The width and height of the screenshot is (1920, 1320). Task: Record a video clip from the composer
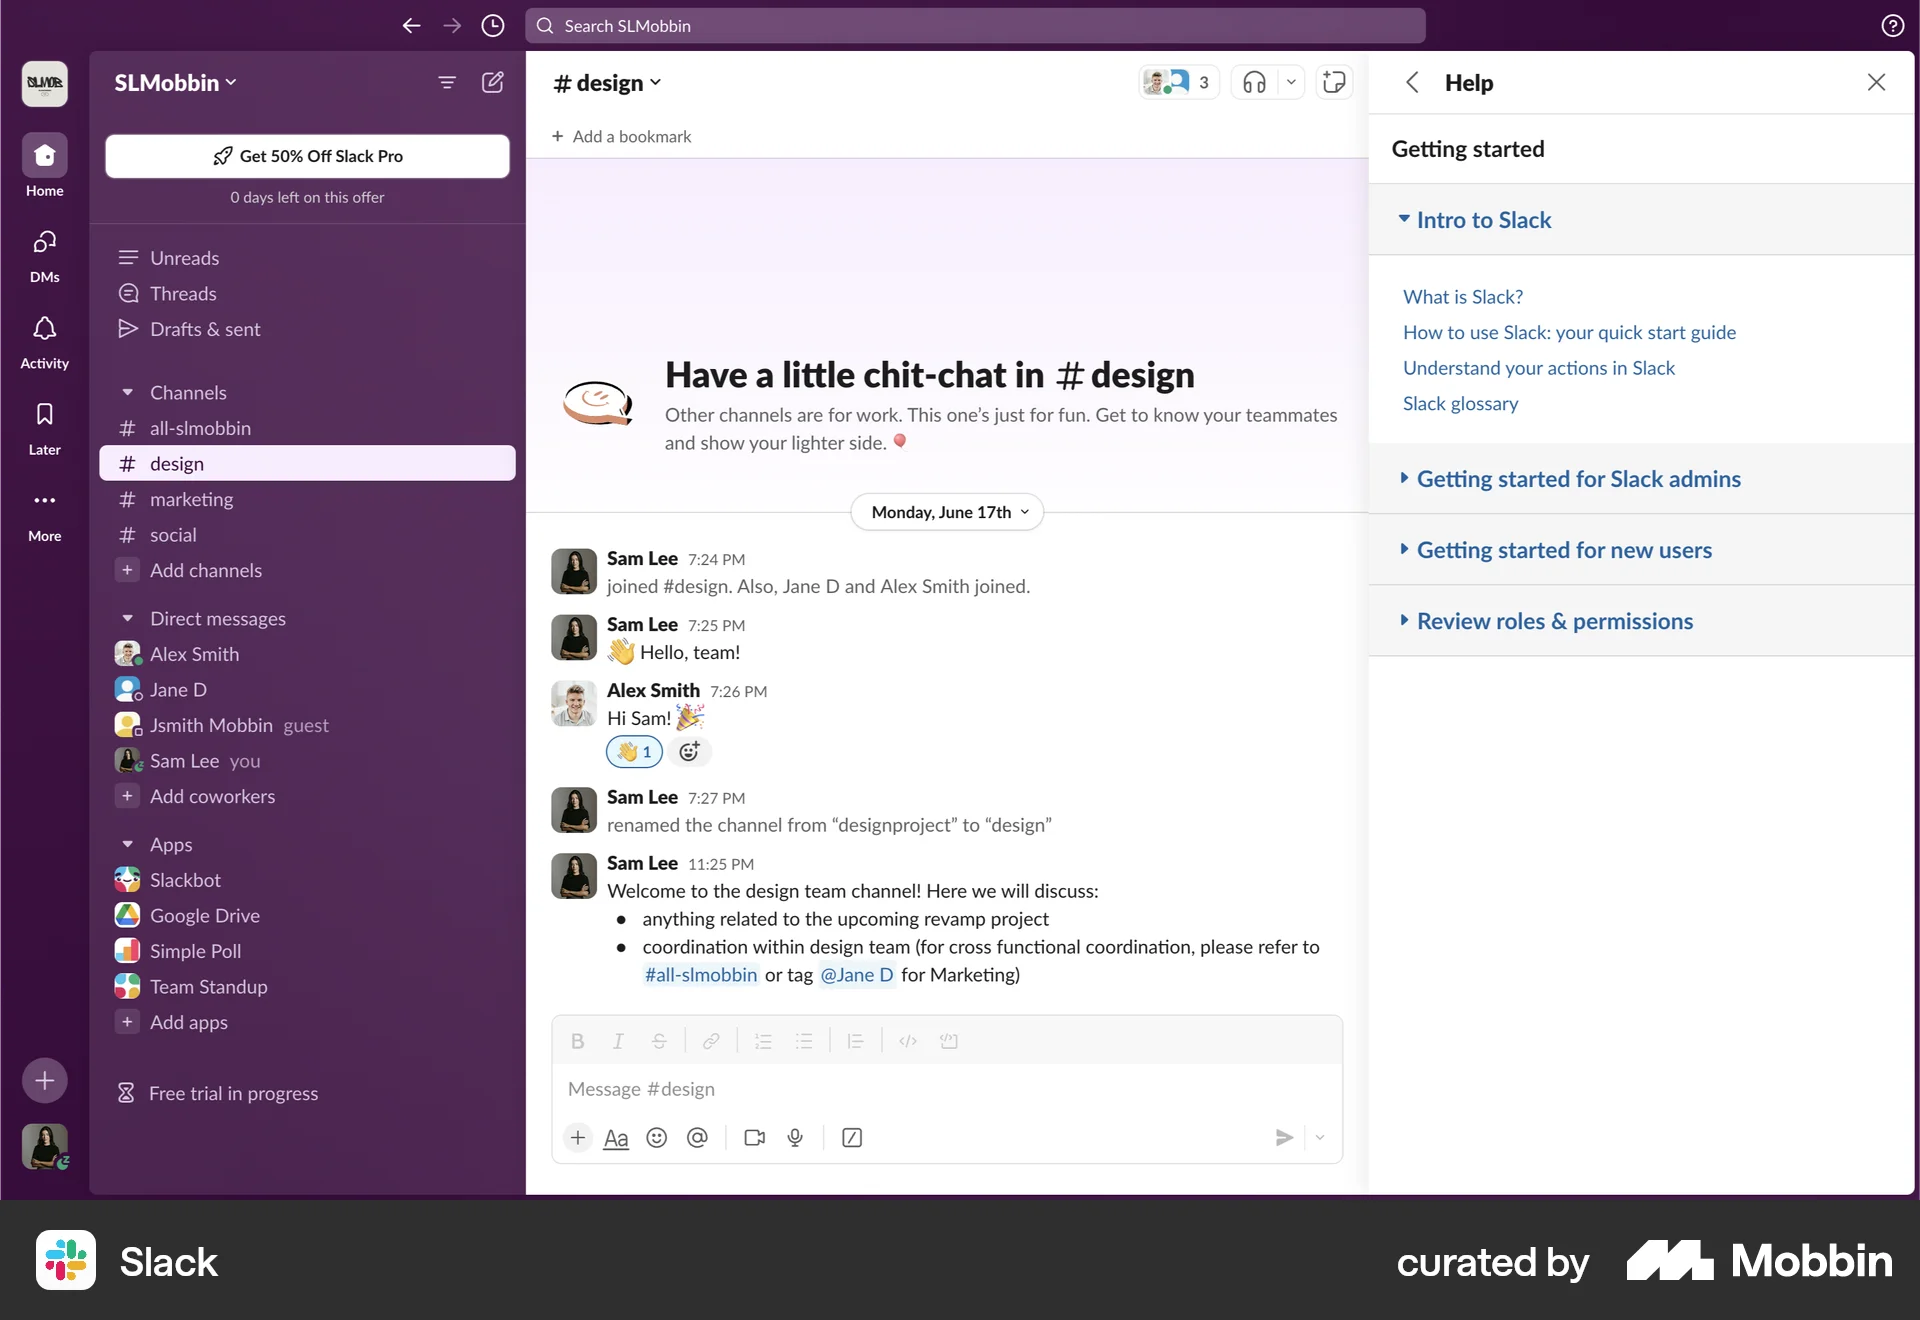tap(753, 1138)
